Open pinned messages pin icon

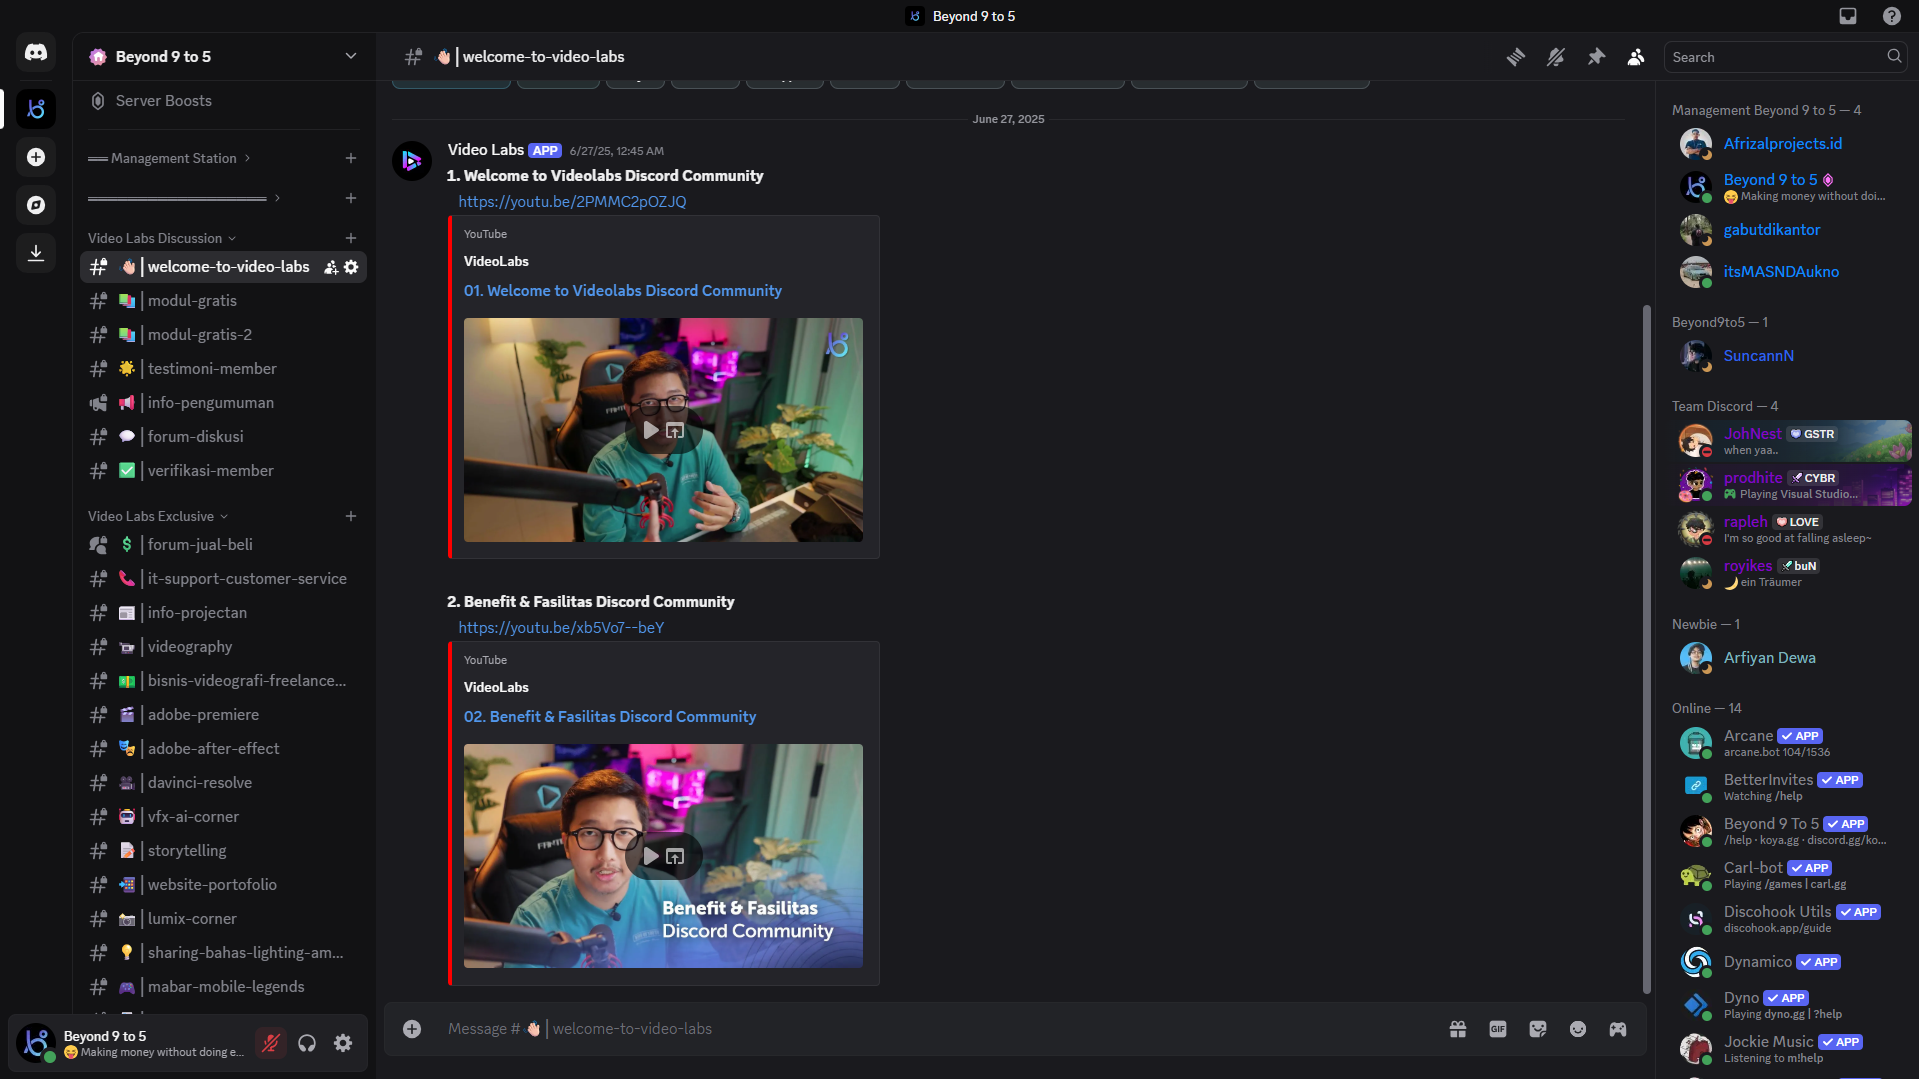pyautogui.click(x=1596, y=57)
